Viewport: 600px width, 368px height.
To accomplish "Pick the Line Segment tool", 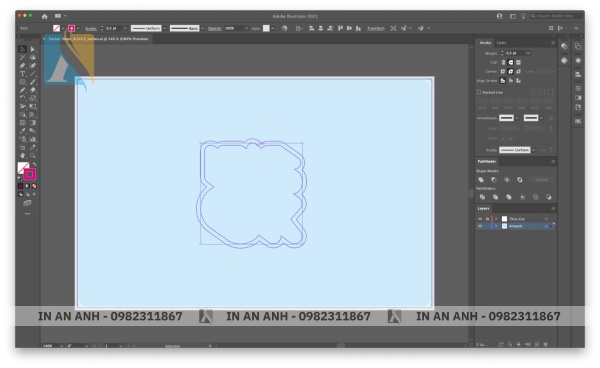I will [x=33, y=73].
